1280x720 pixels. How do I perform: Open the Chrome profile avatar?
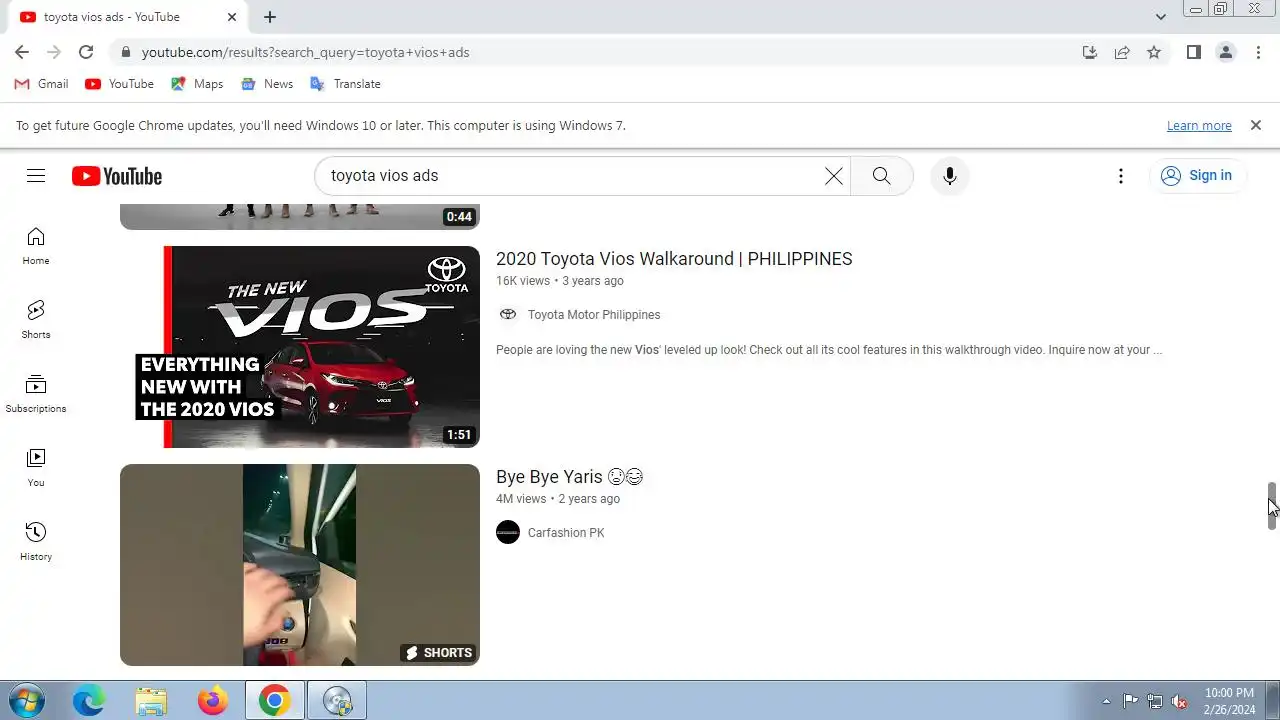pyautogui.click(x=1225, y=52)
